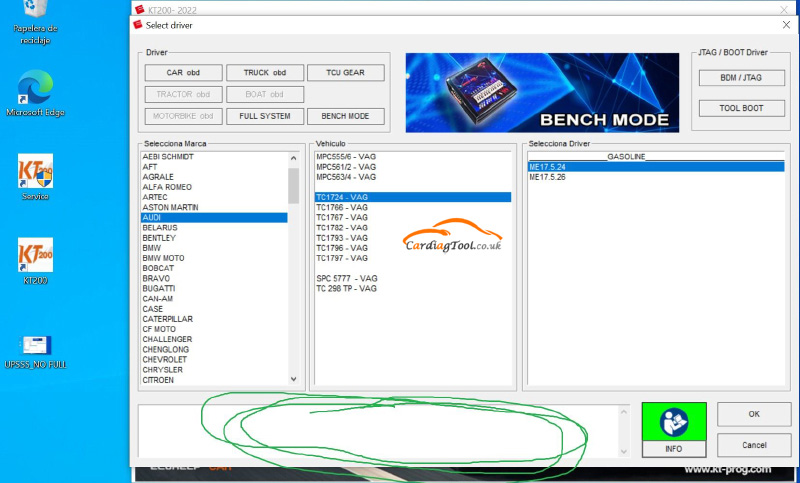The width and height of the screenshot is (800, 483).
Task: Choose TC1766 - VAG in vehicle list
Action: coord(342,207)
